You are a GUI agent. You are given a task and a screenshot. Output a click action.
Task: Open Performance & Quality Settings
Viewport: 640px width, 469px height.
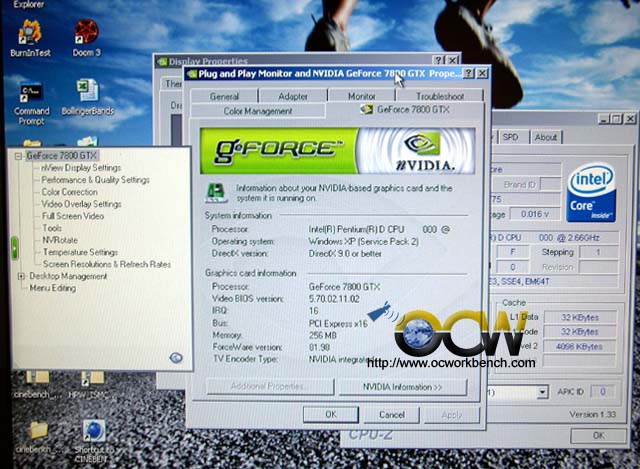[x=96, y=180]
